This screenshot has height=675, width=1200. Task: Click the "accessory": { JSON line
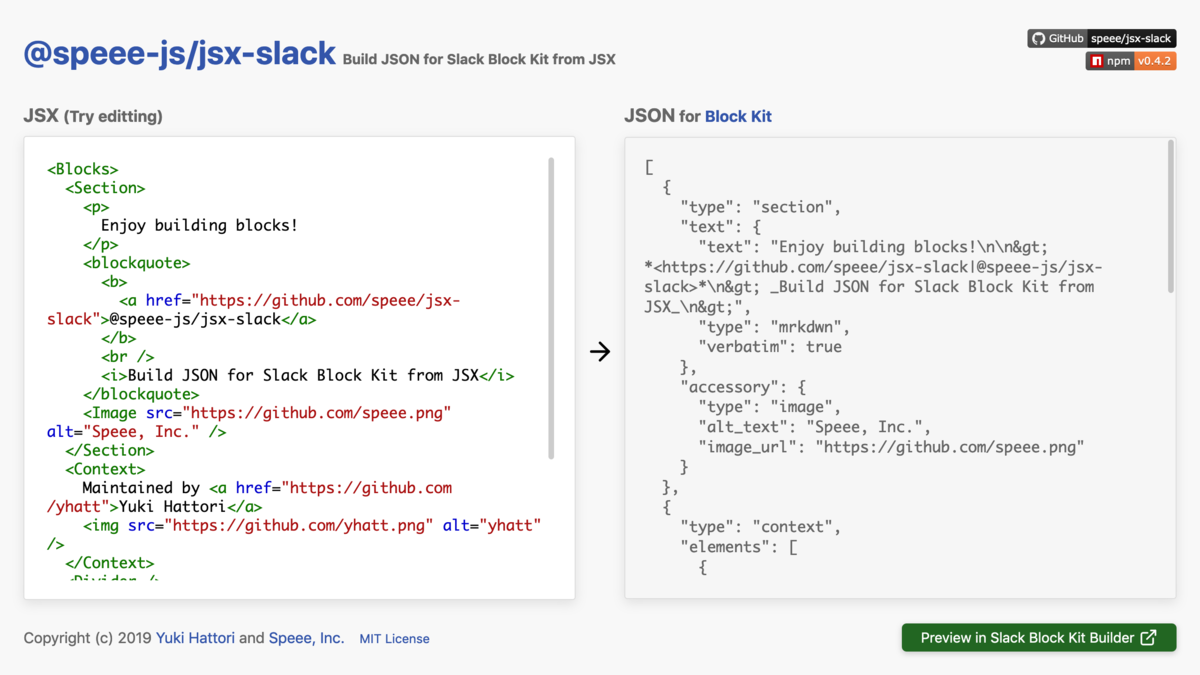pos(743,387)
